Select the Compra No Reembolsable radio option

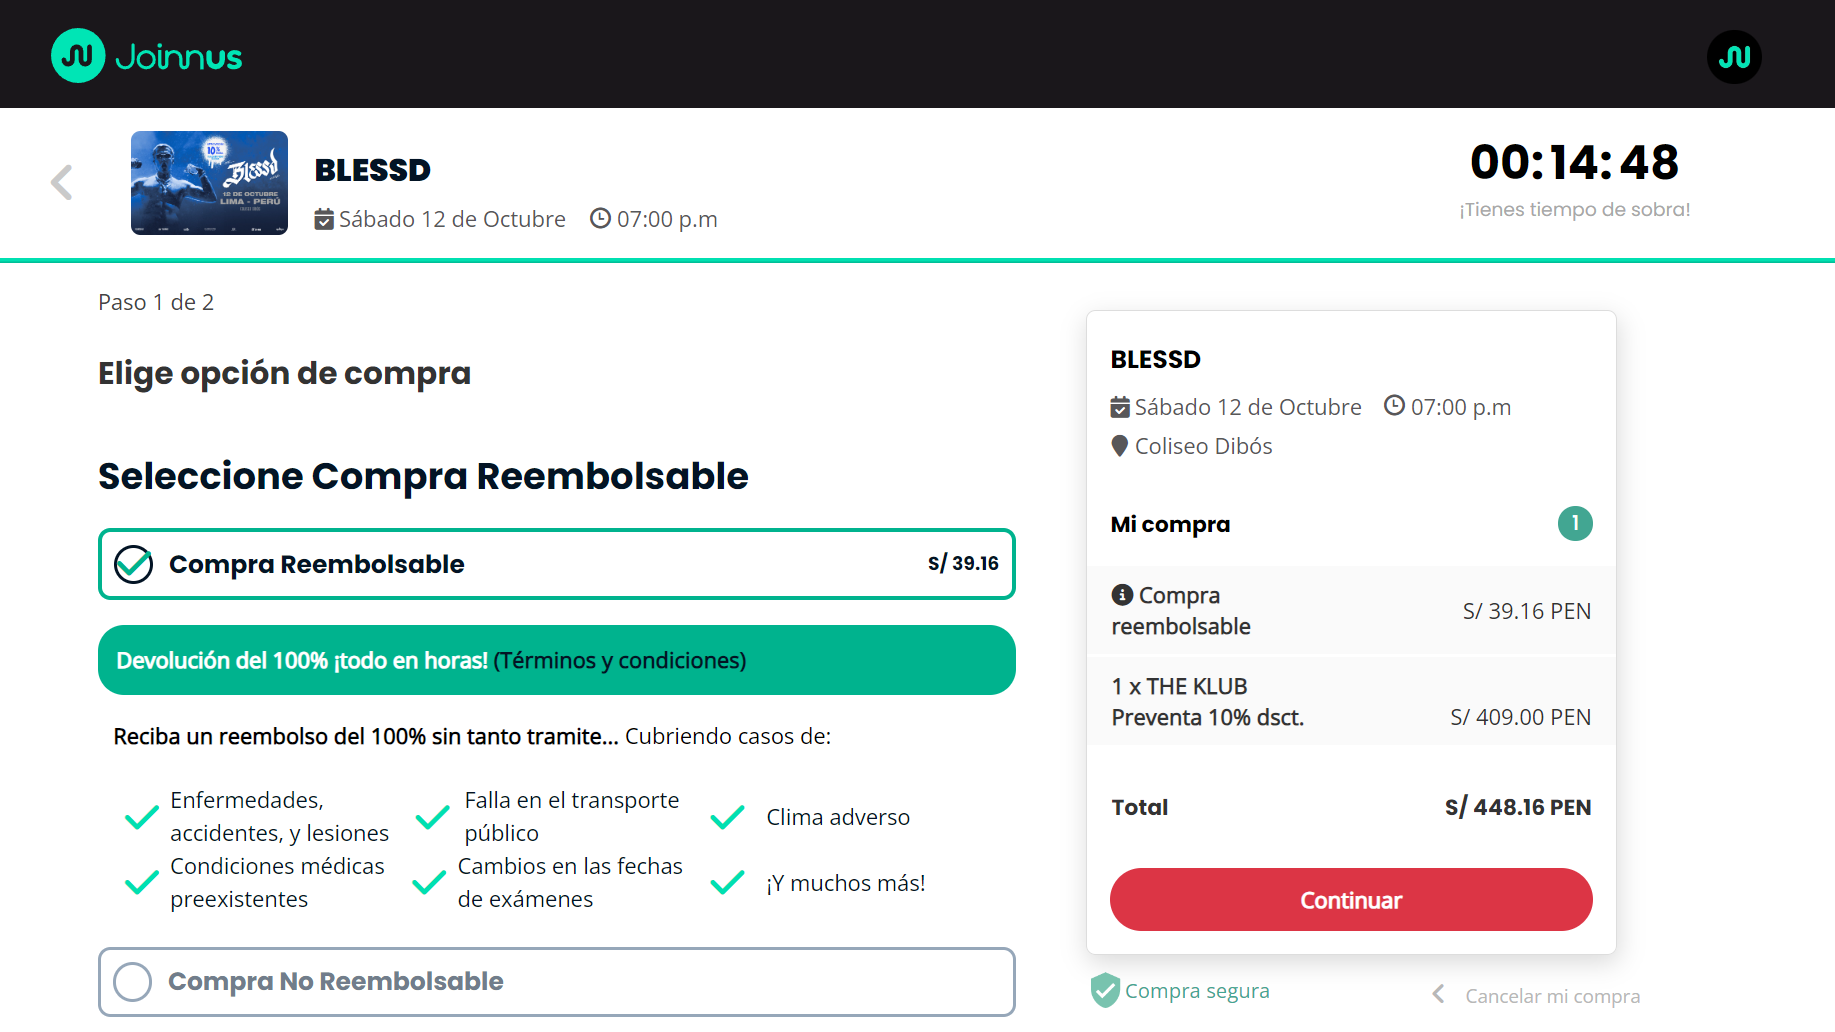point(133,981)
